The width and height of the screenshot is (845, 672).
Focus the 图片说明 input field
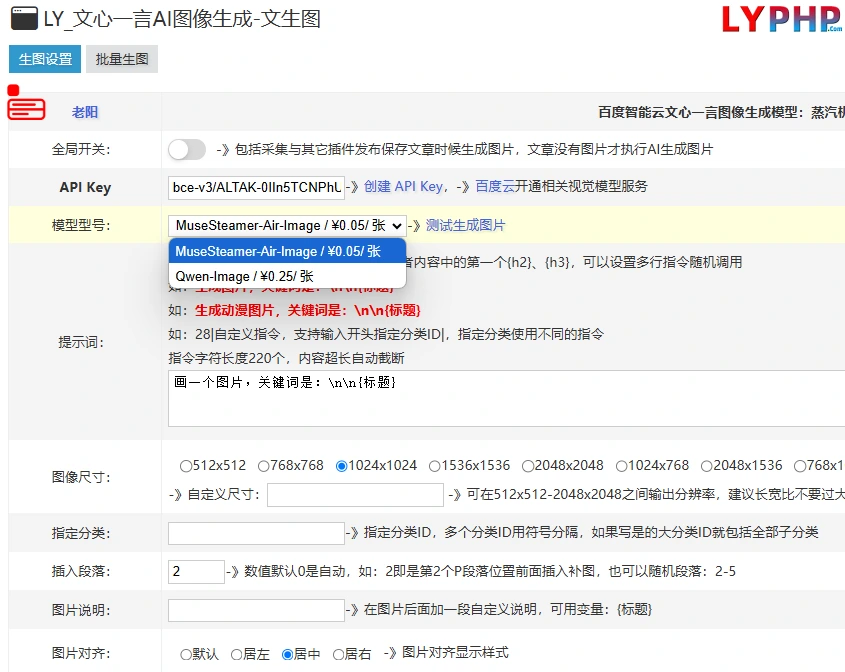[256, 610]
